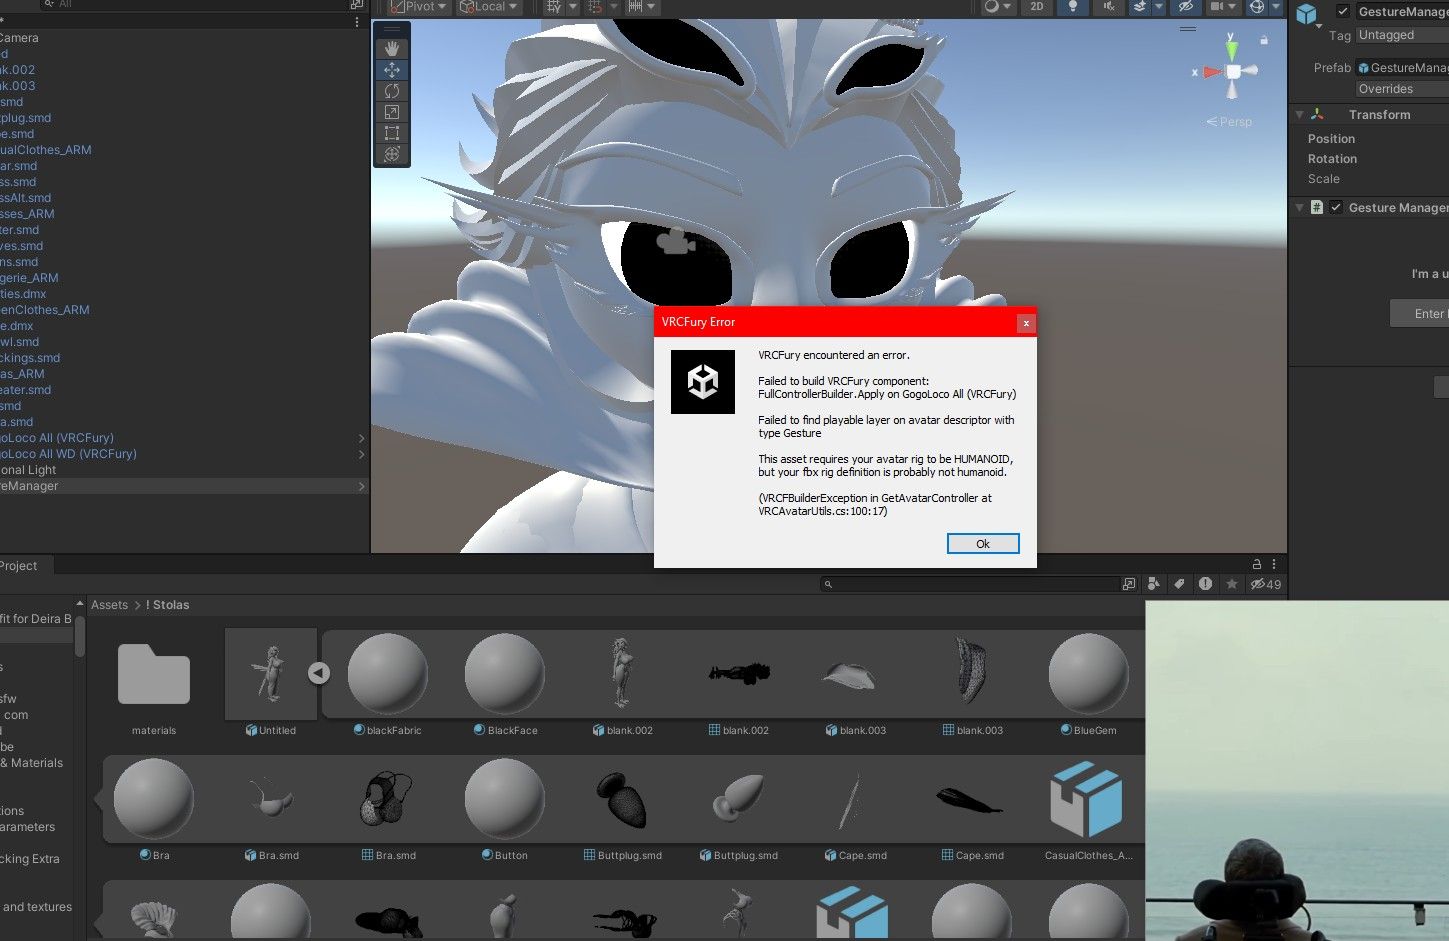
Task: Select the combined Transform tool
Action: click(x=392, y=154)
